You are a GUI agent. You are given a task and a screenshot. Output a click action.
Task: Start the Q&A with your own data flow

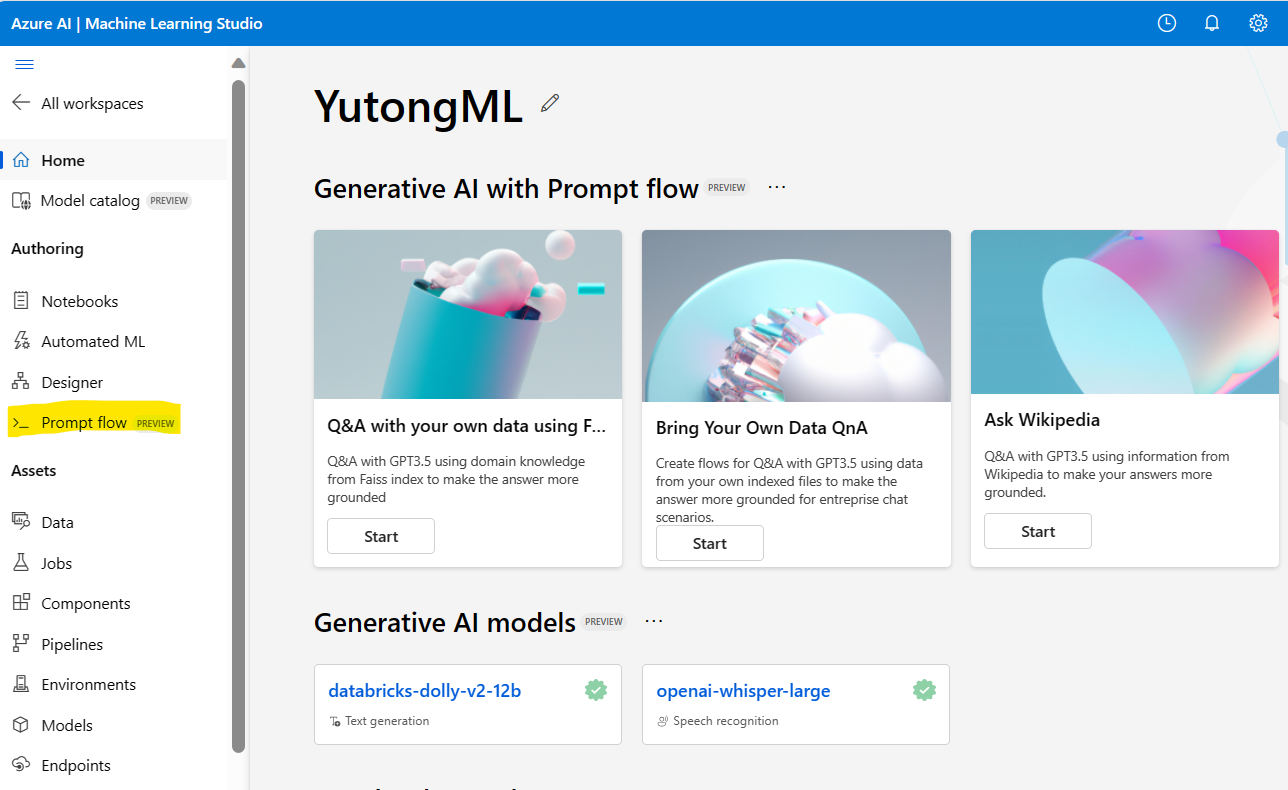(x=381, y=536)
